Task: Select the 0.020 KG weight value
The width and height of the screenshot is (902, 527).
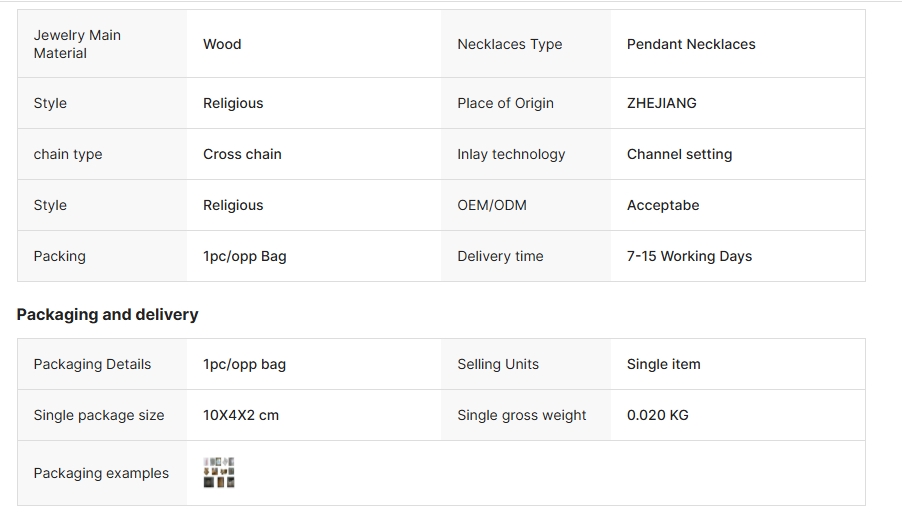Action: click(658, 415)
